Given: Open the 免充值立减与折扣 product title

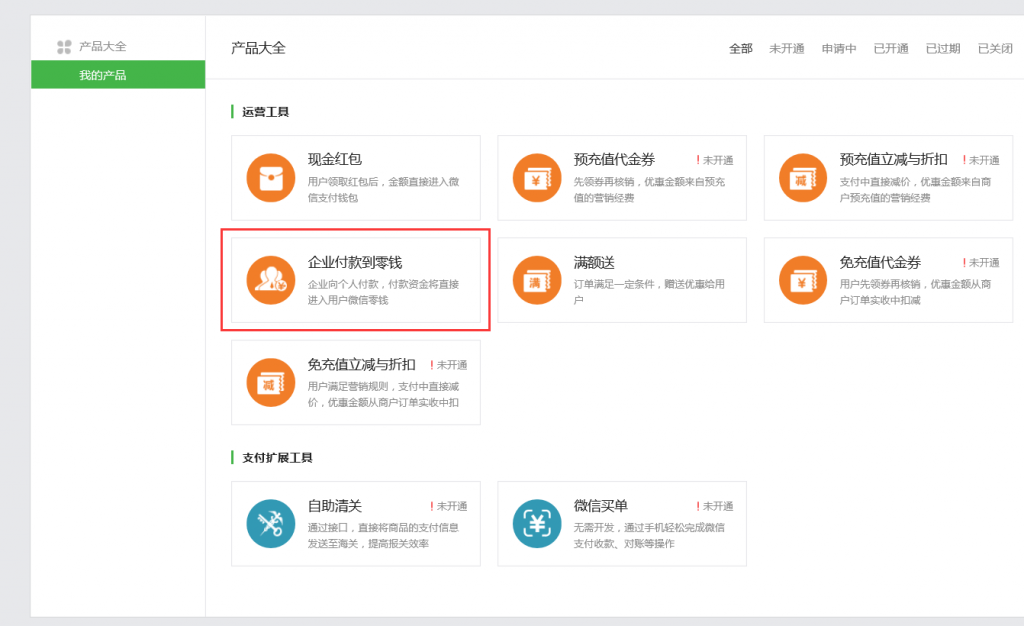Looking at the screenshot, I should (361, 364).
